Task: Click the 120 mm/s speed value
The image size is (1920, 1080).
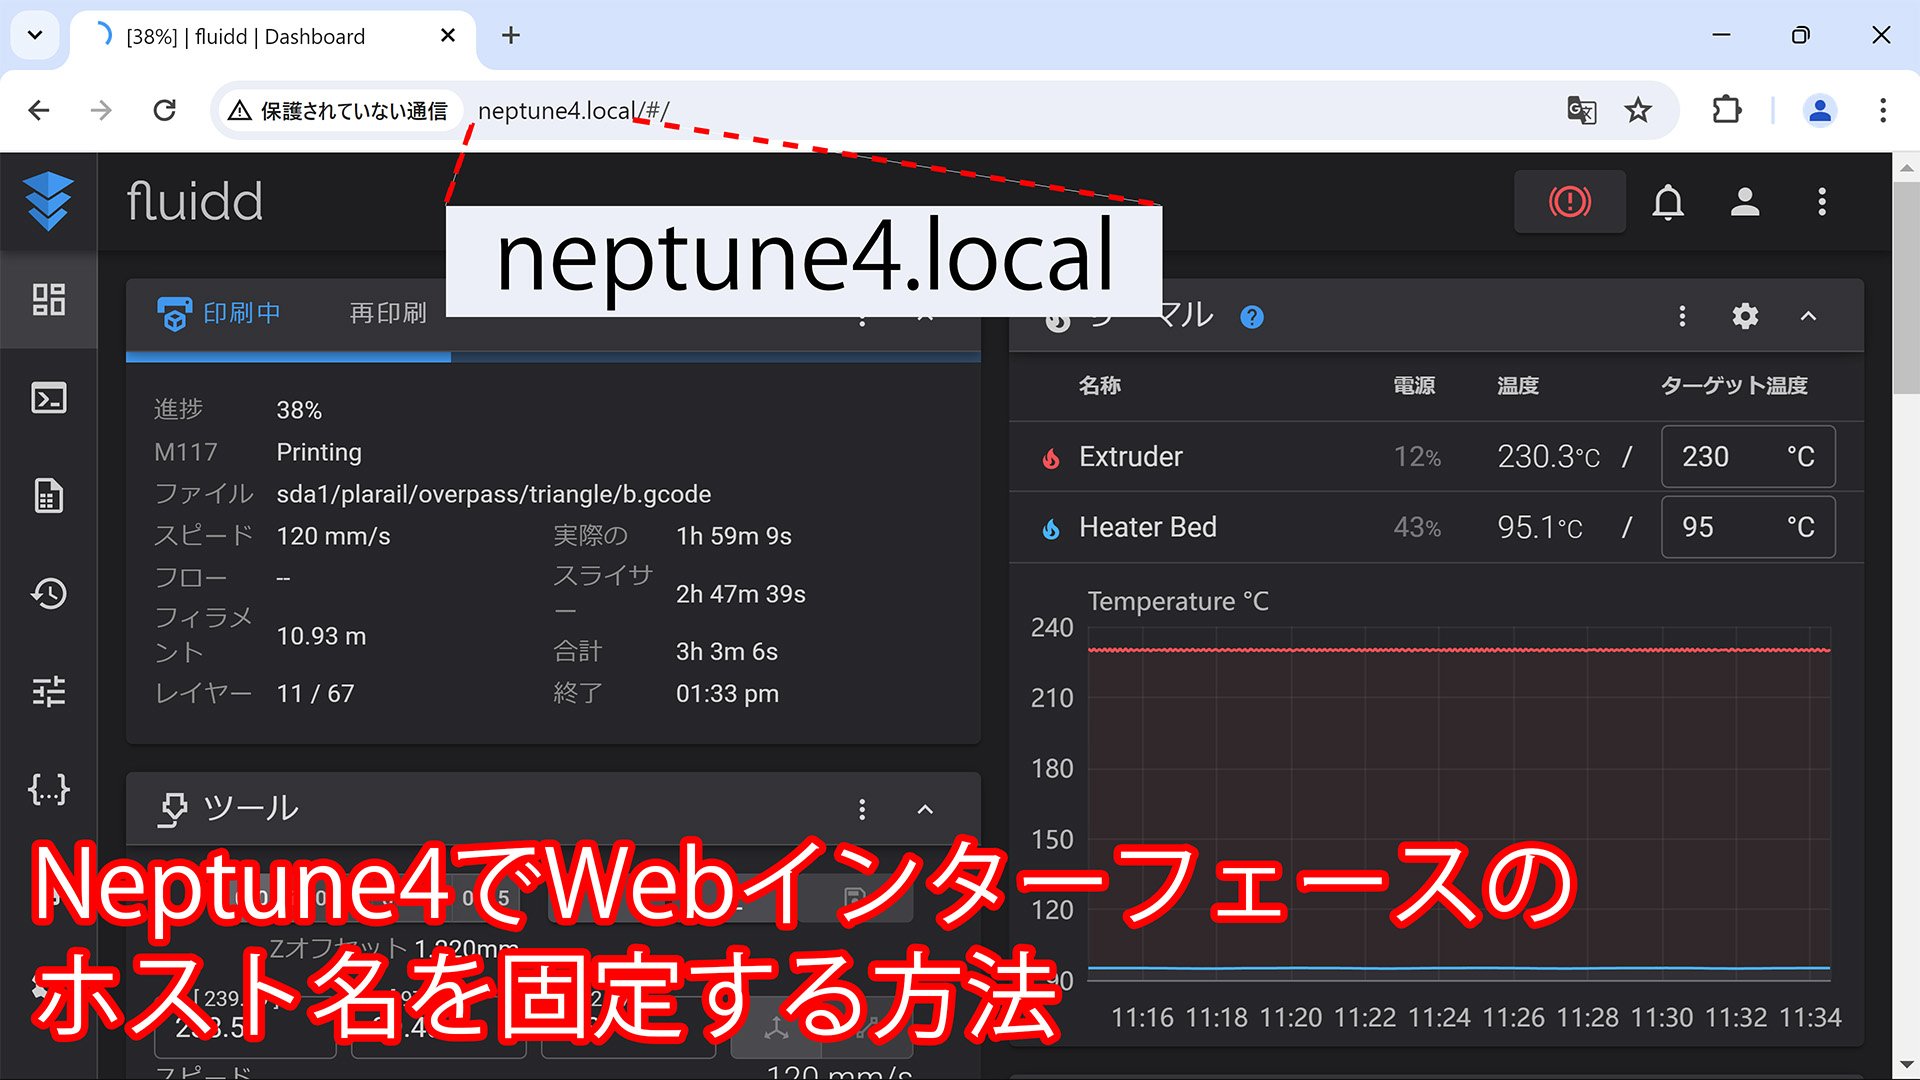Action: tap(333, 536)
